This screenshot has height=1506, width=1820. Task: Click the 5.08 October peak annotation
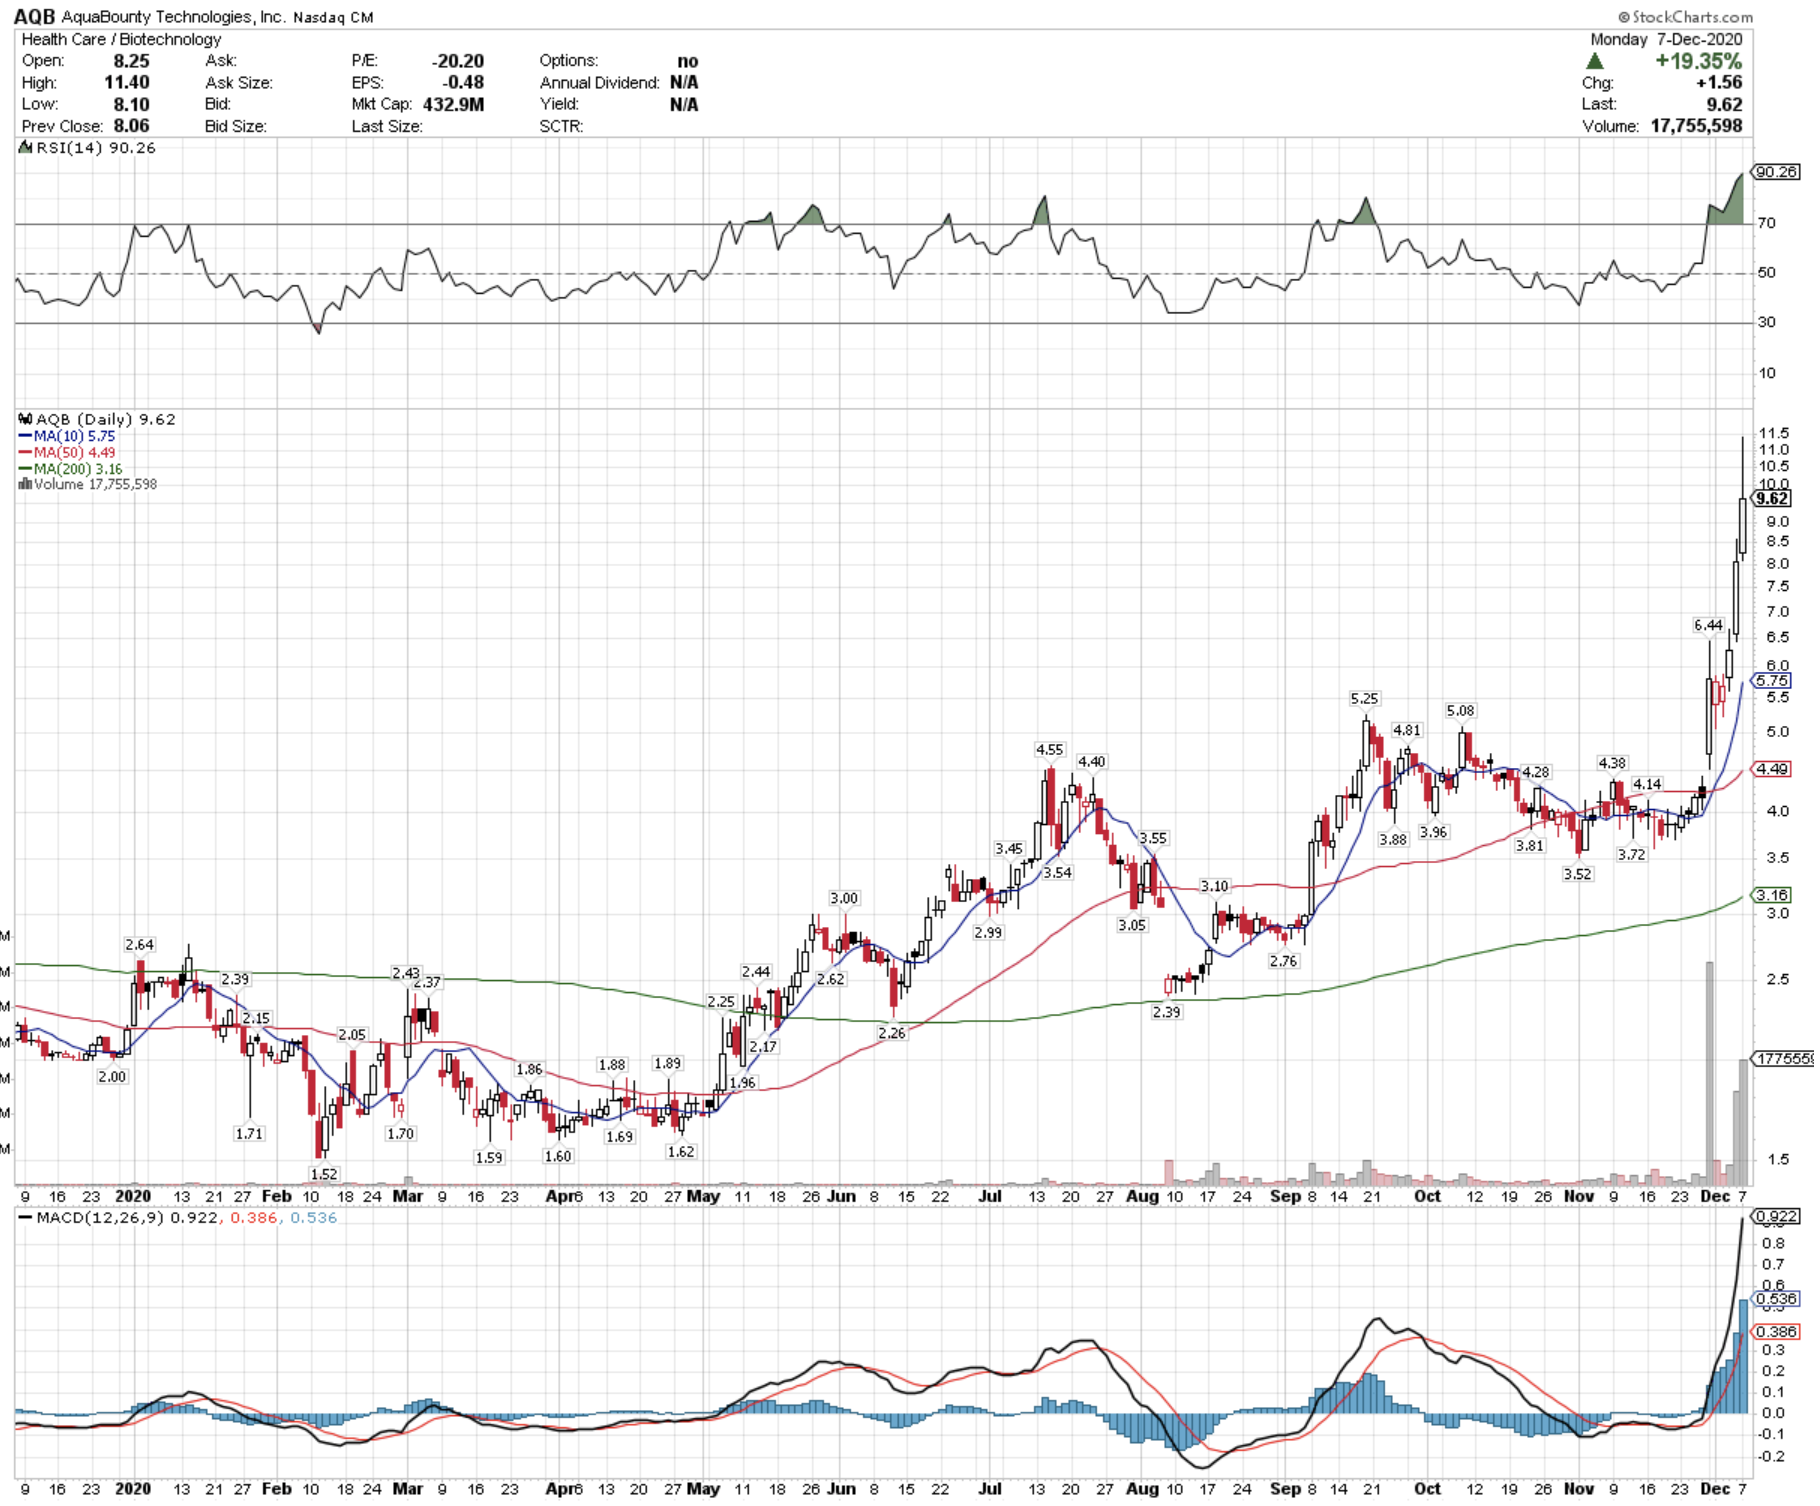pyautogui.click(x=1460, y=712)
